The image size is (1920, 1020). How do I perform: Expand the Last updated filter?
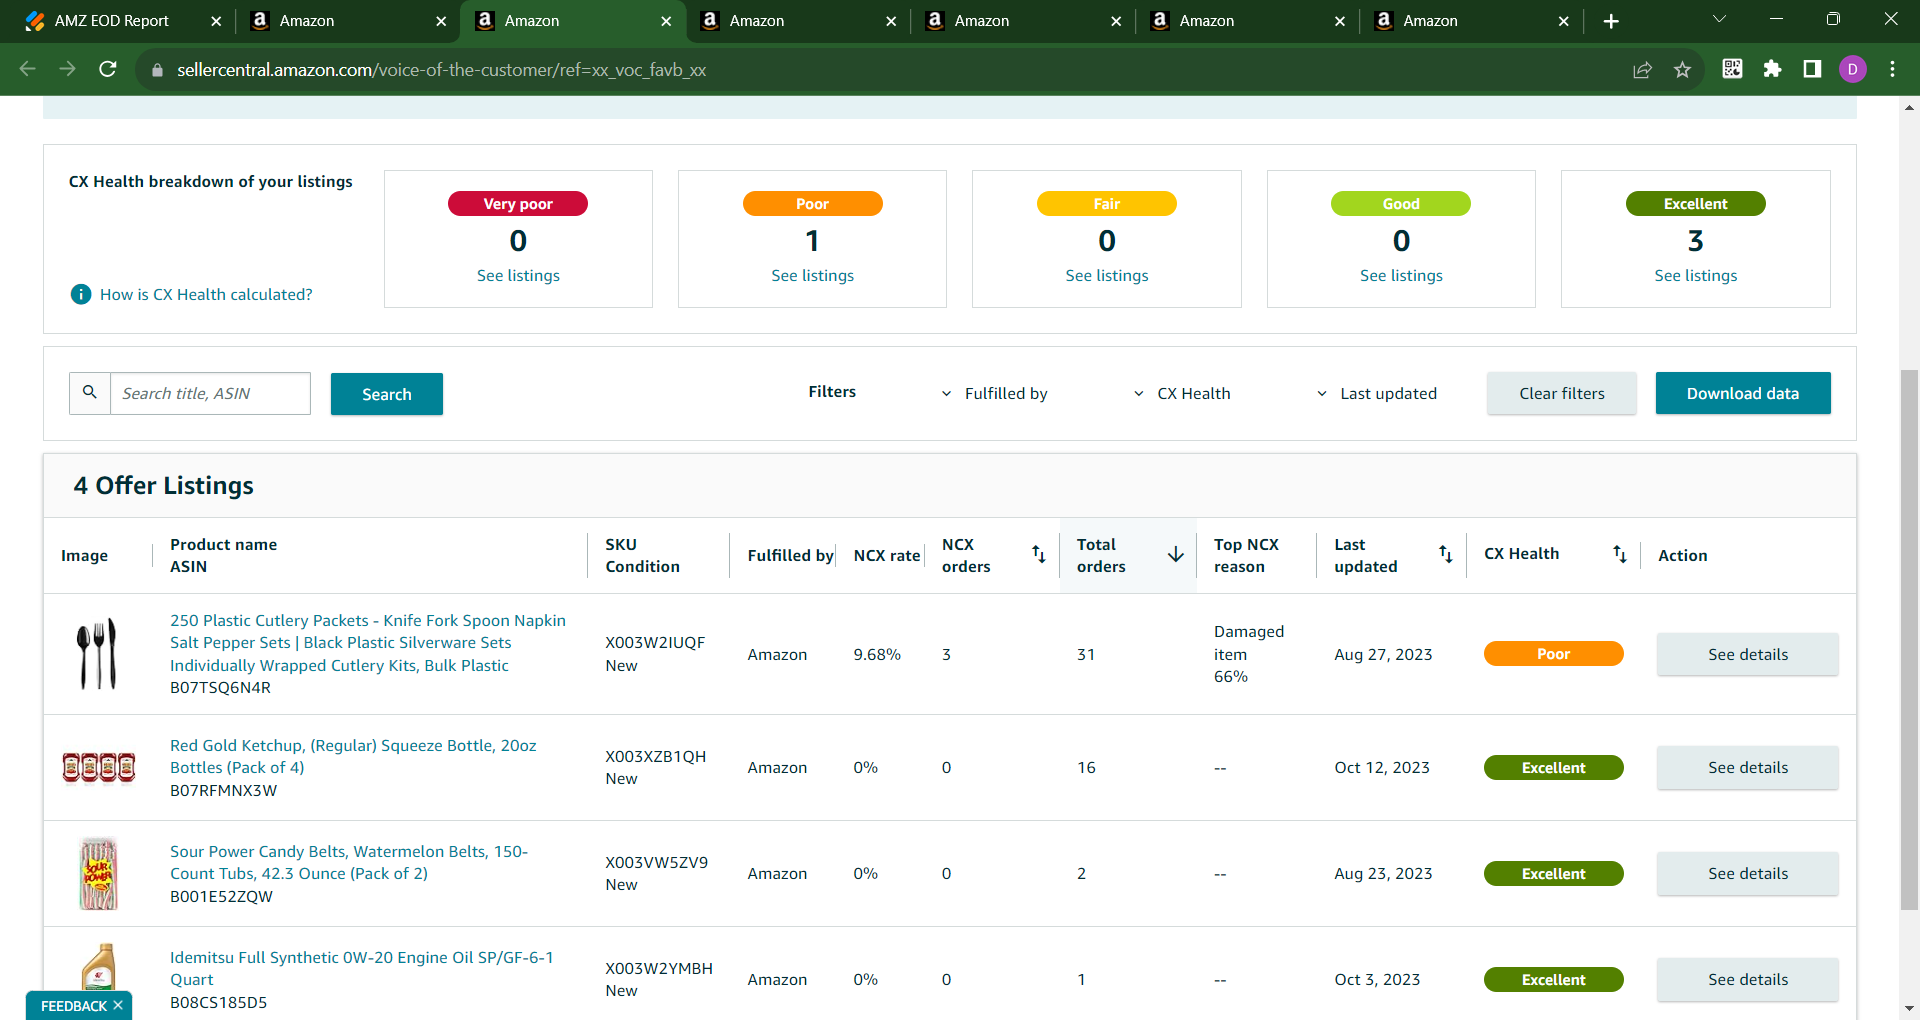click(1376, 393)
